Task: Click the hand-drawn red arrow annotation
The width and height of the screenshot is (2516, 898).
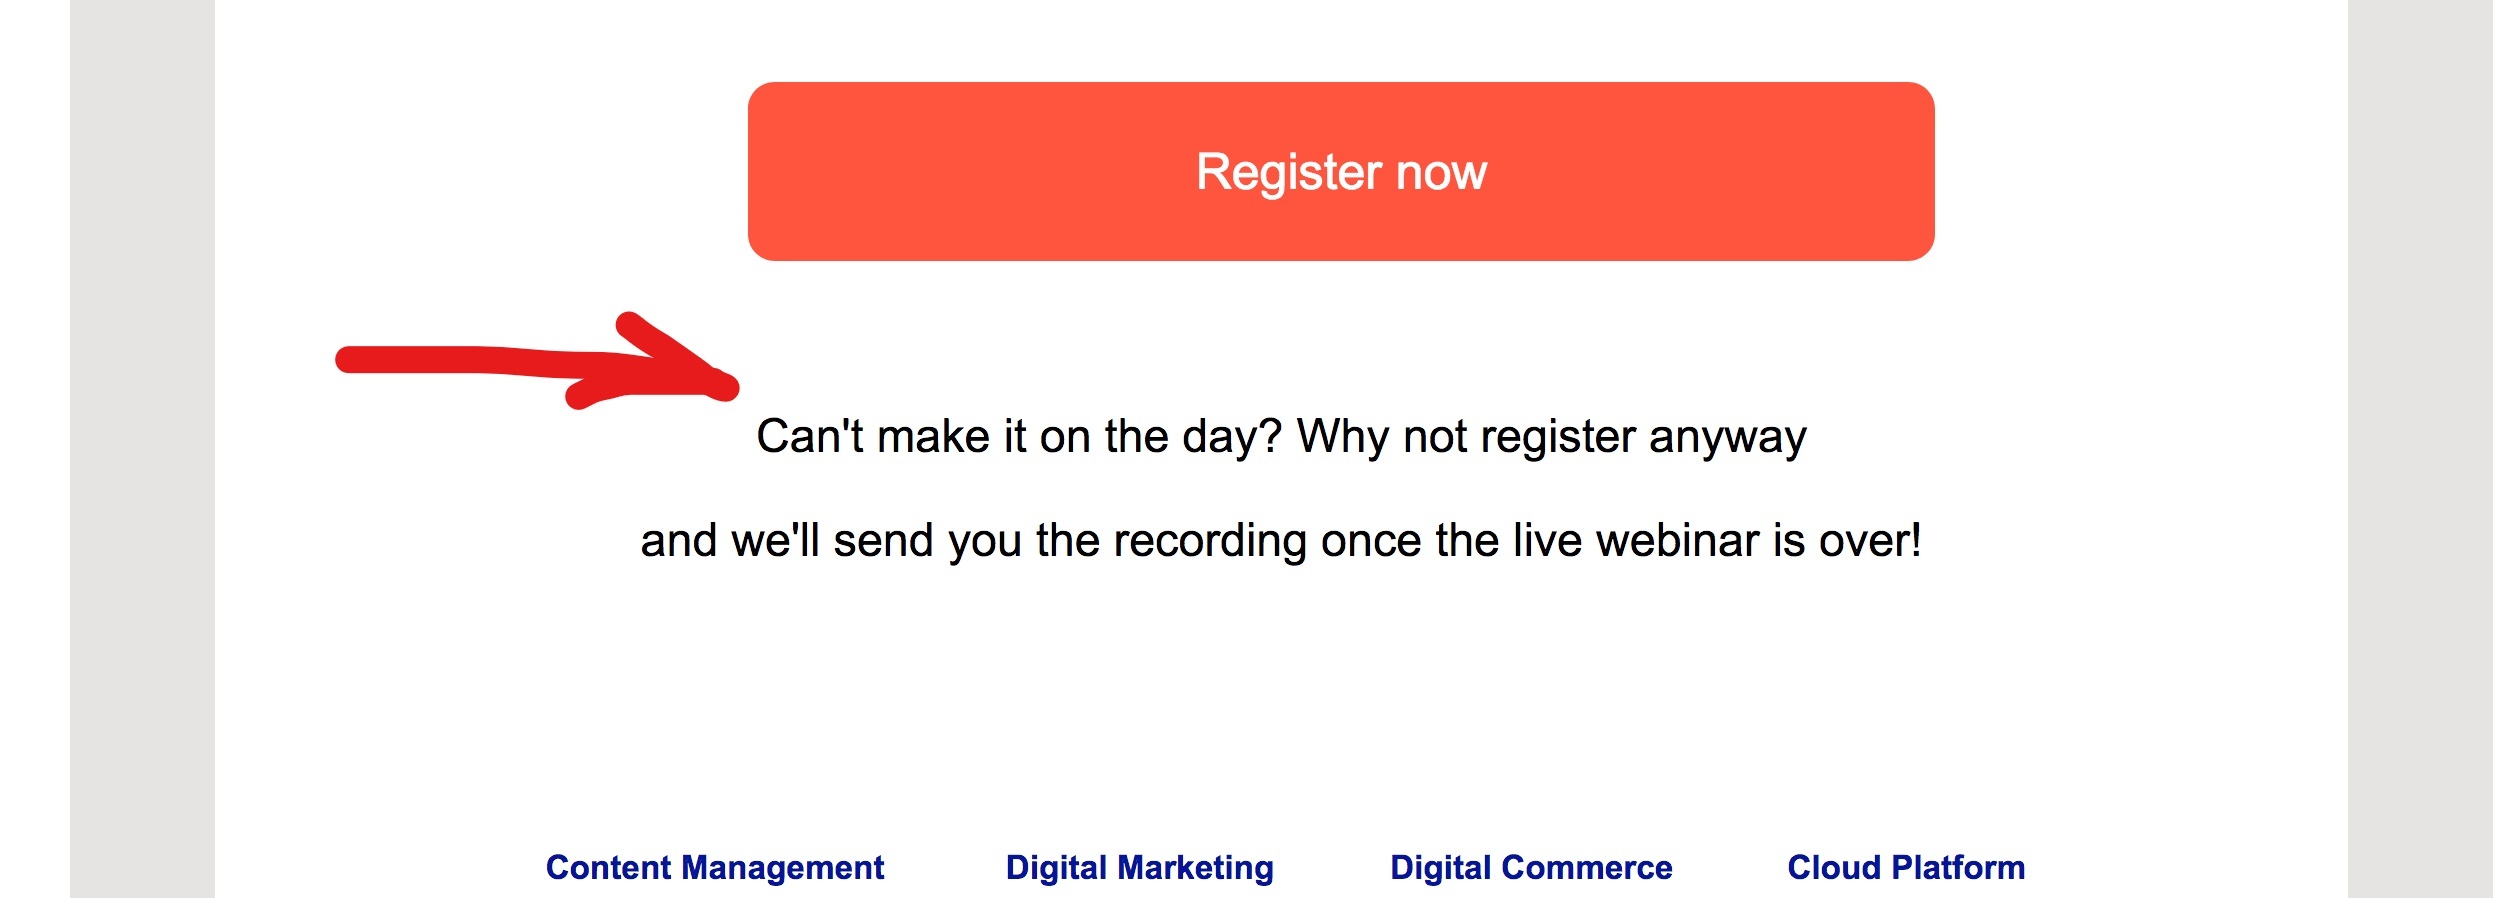Action: (536, 361)
